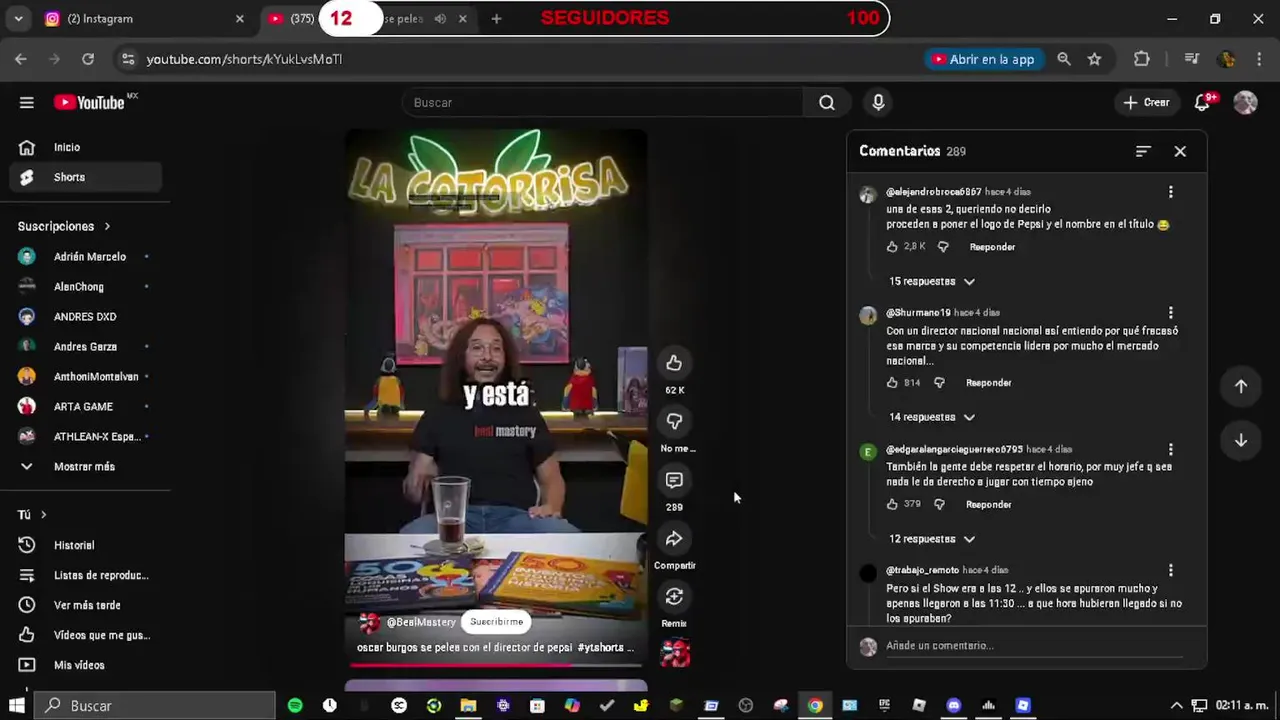This screenshot has height=720, width=1280.
Task: Open Listas de reproducción
Action: [84, 575]
